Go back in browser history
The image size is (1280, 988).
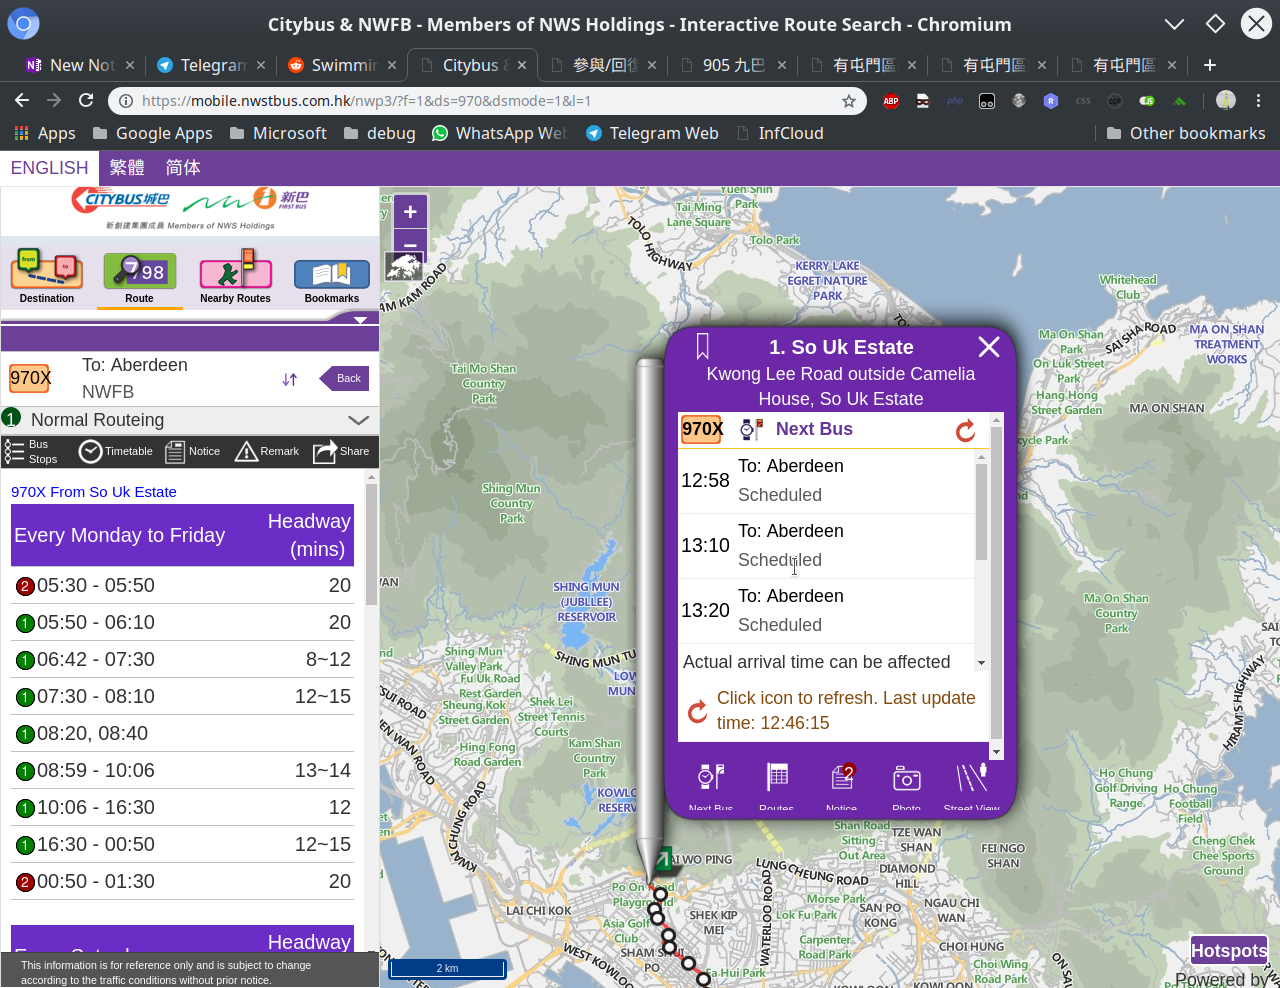pyautogui.click(x=22, y=100)
